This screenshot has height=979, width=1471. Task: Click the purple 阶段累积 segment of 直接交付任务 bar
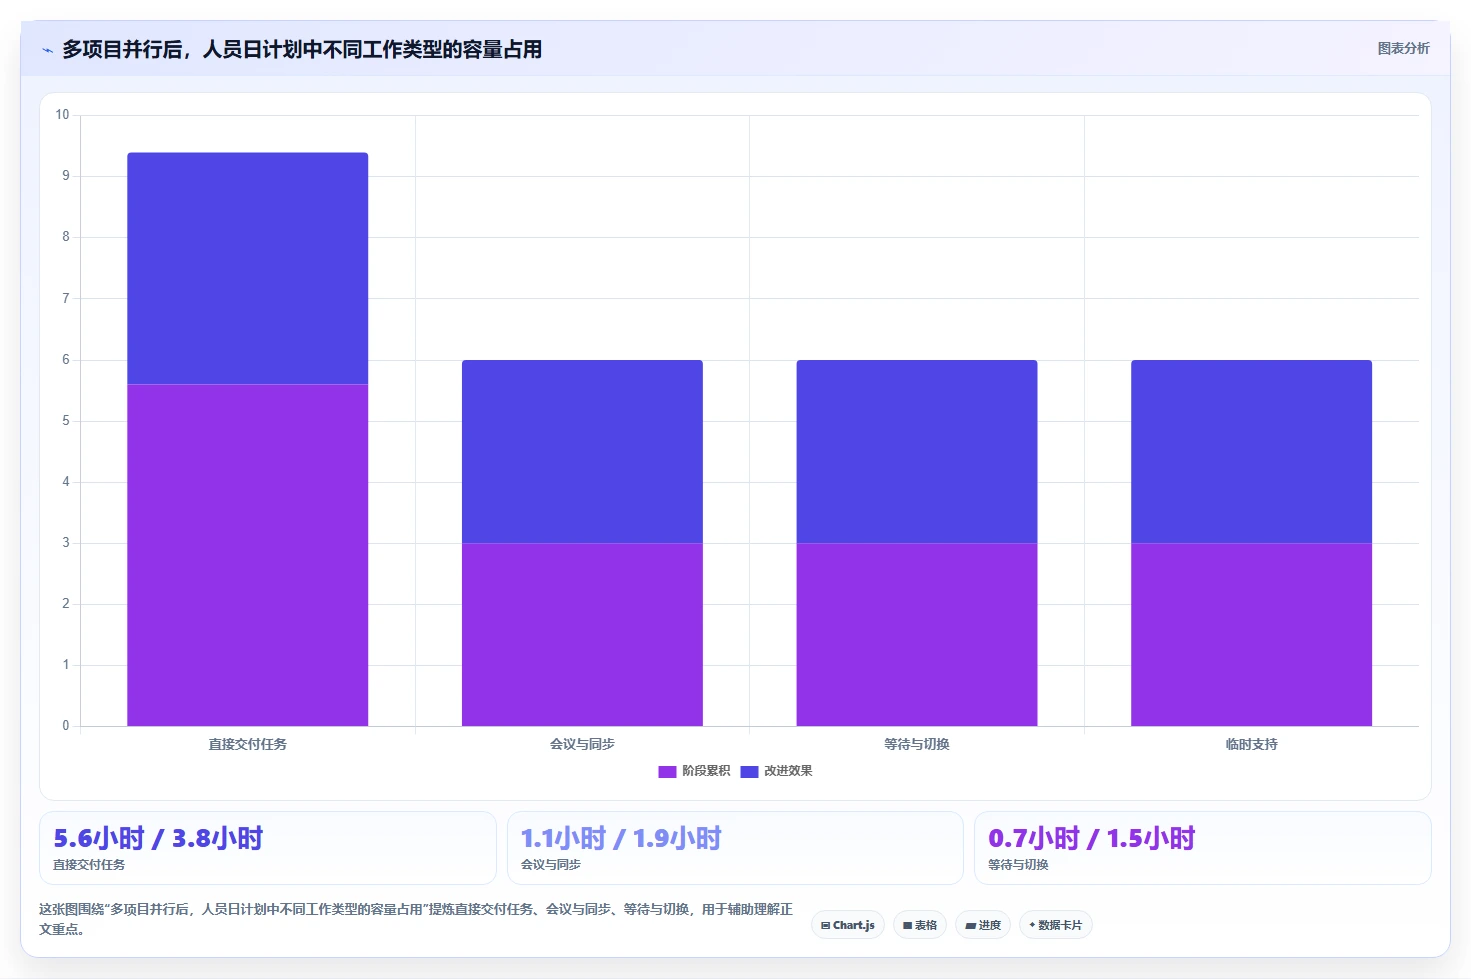(248, 555)
